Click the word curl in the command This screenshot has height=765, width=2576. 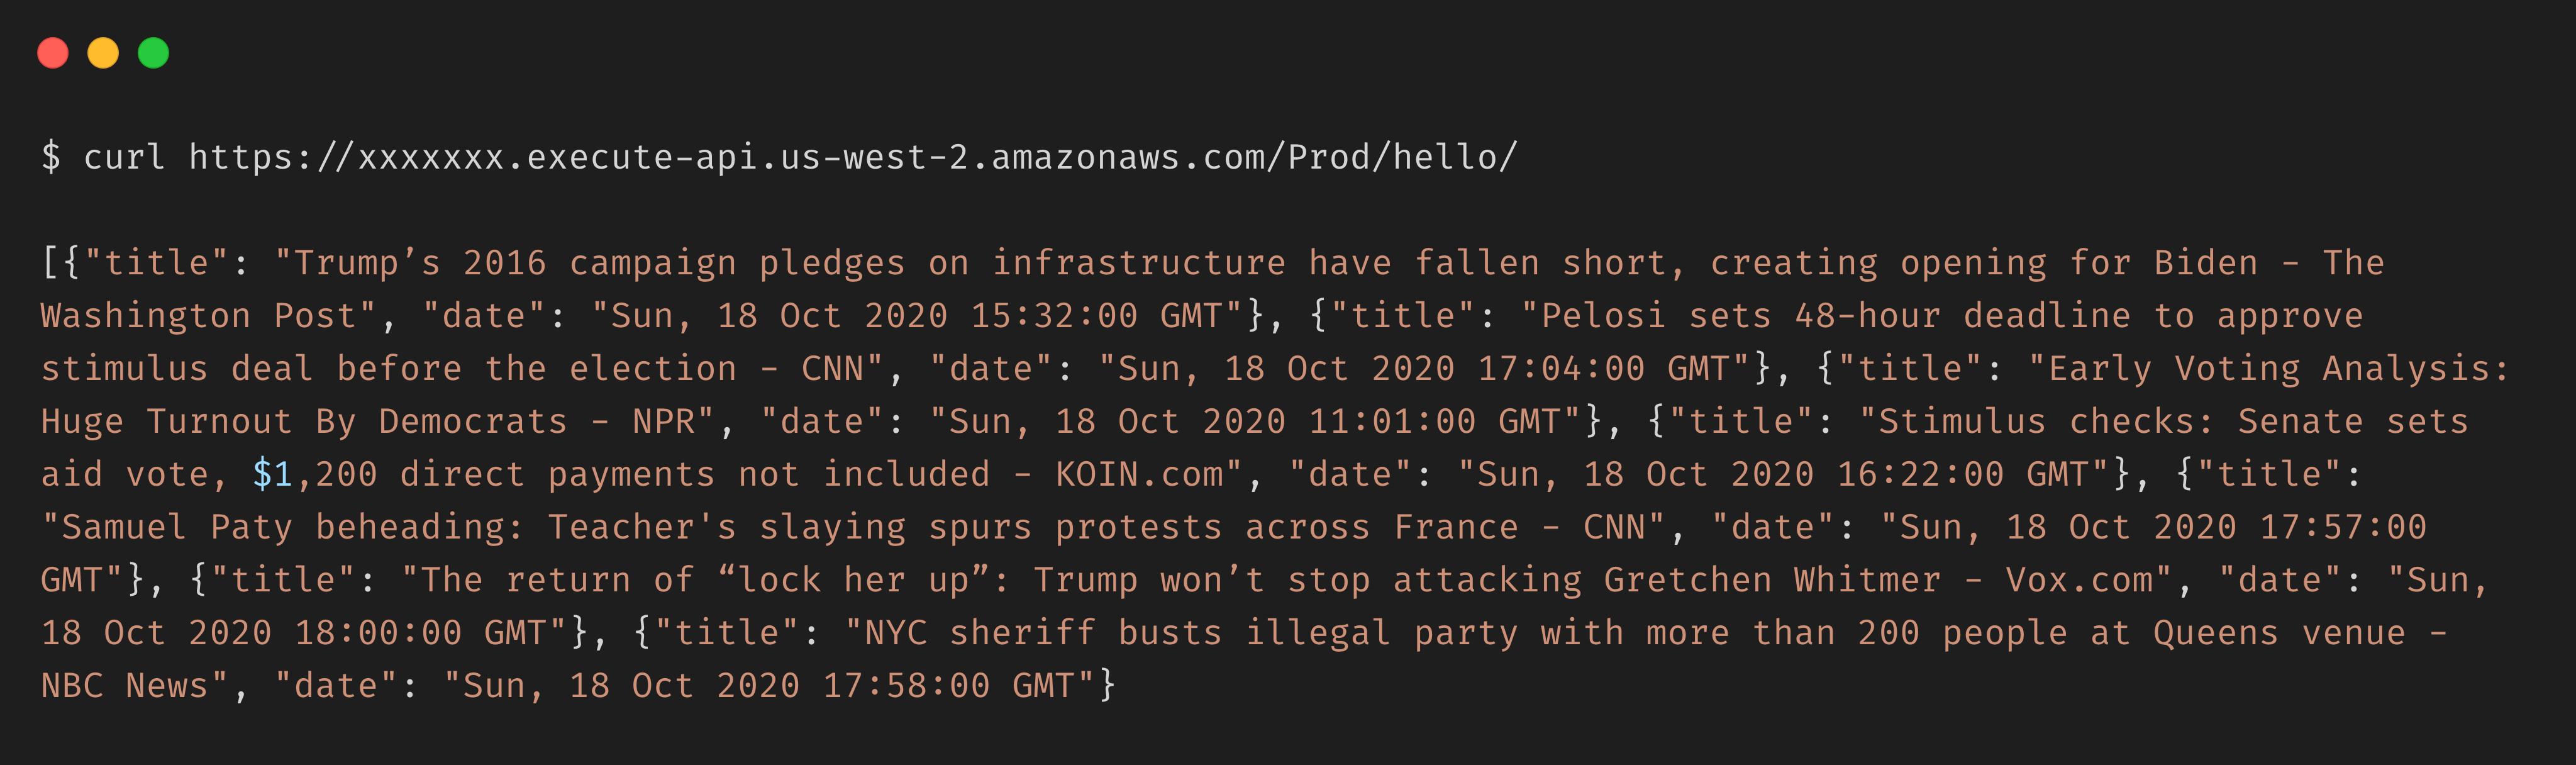pos(124,157)
